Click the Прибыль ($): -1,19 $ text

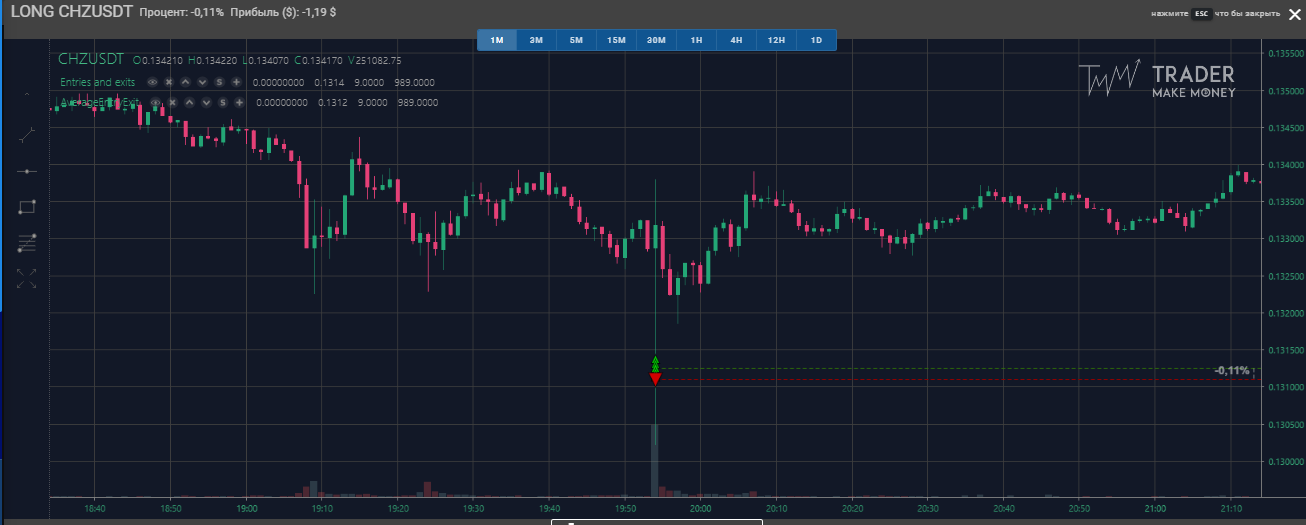click(x=282, y=14)
